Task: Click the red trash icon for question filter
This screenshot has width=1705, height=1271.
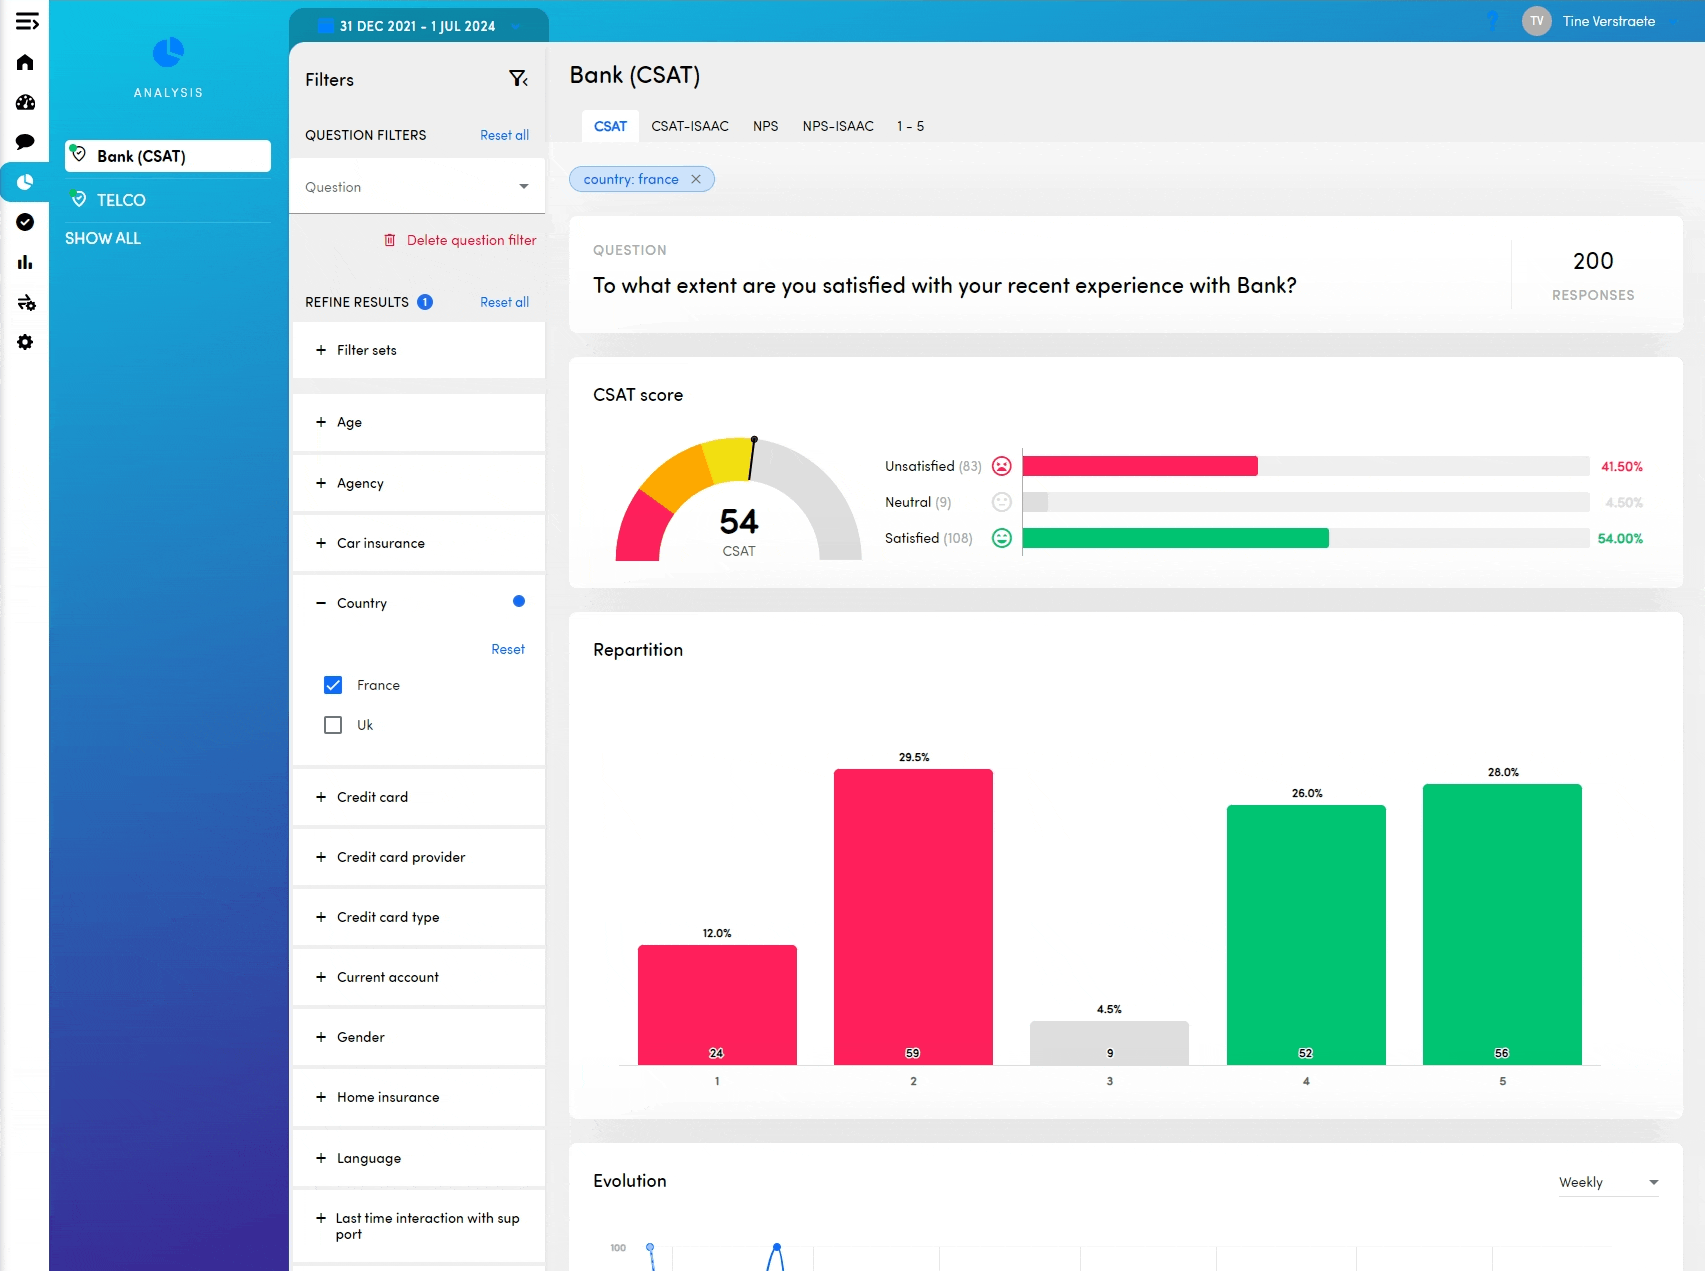Action: tap(390, 240)
